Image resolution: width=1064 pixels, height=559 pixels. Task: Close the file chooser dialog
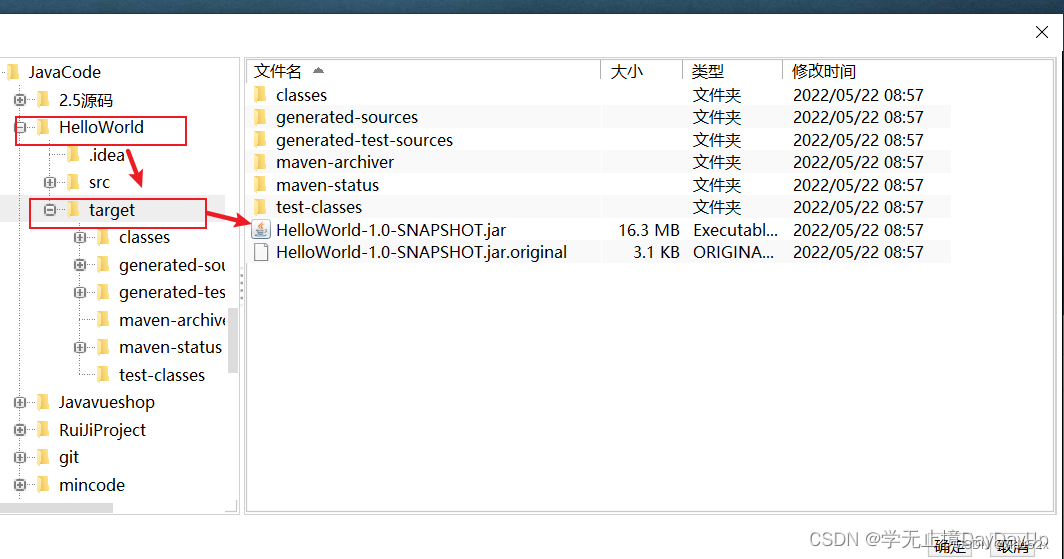1042,32
